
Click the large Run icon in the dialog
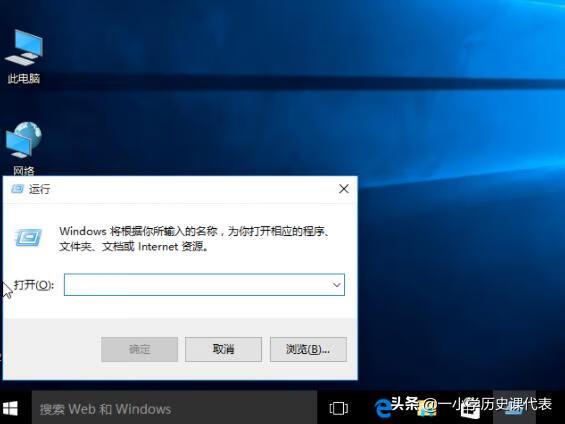pyautogui.click(x=29, y=237)
